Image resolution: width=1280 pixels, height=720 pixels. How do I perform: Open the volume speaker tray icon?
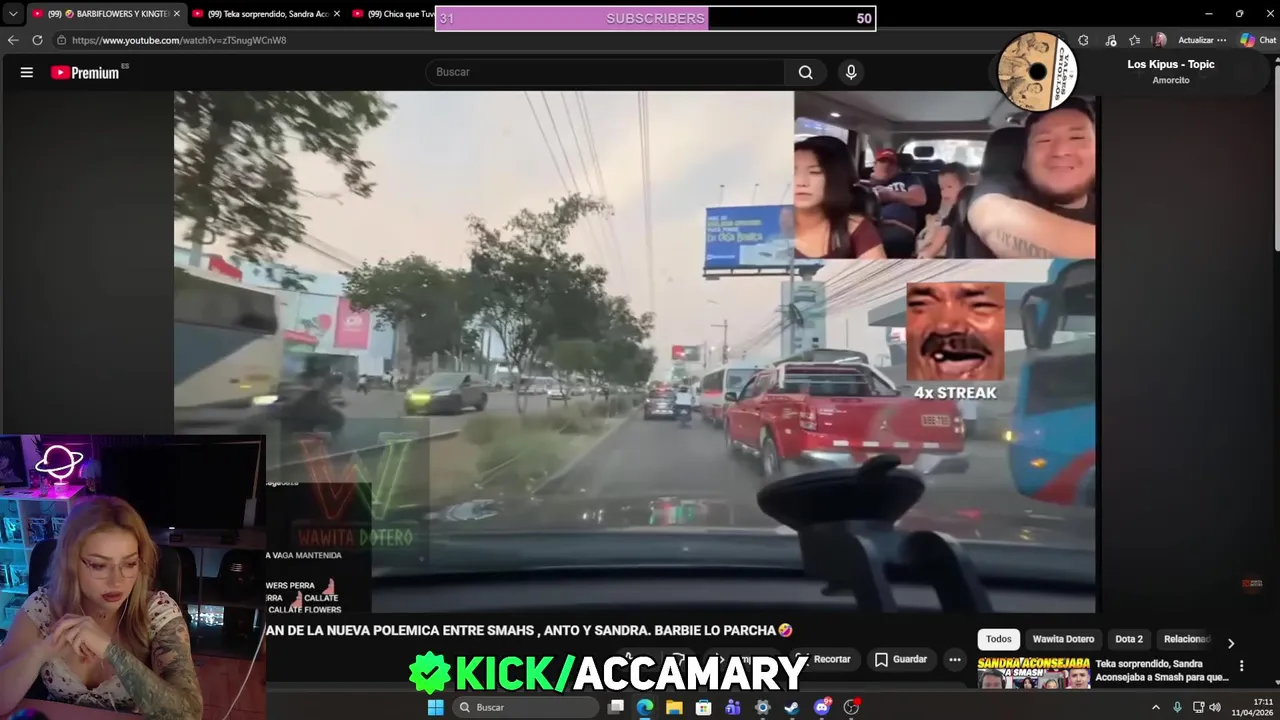tap(1215, 707)
